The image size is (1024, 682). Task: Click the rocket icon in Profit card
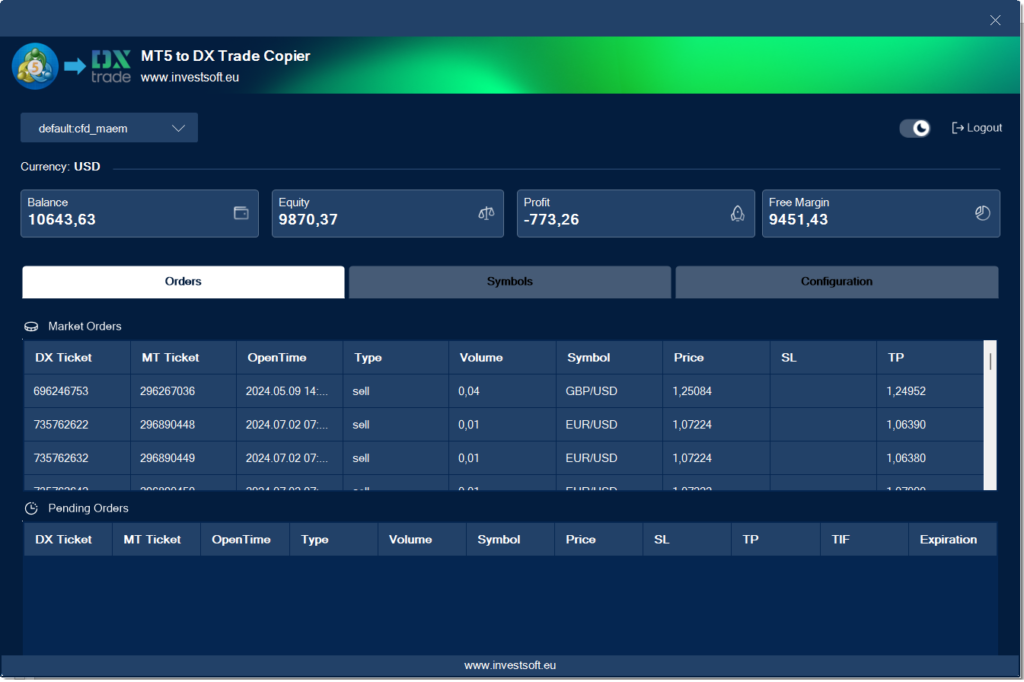(737, 213)
